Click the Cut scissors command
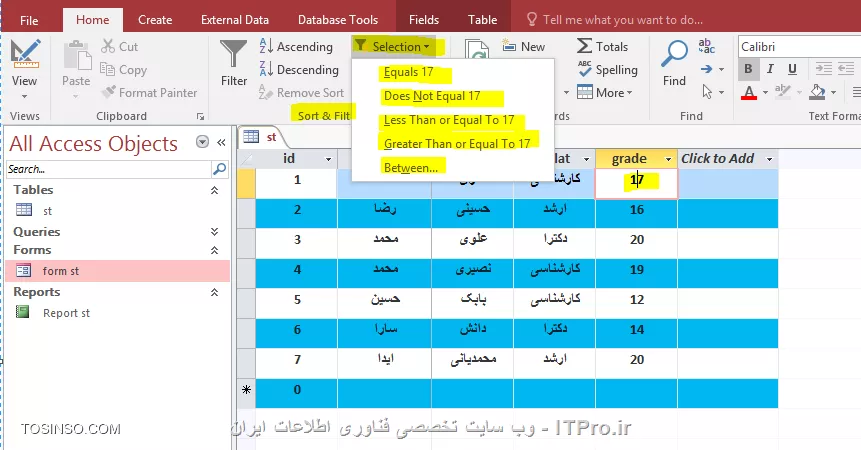Screen dimensions: 861x450 point(119,47)
